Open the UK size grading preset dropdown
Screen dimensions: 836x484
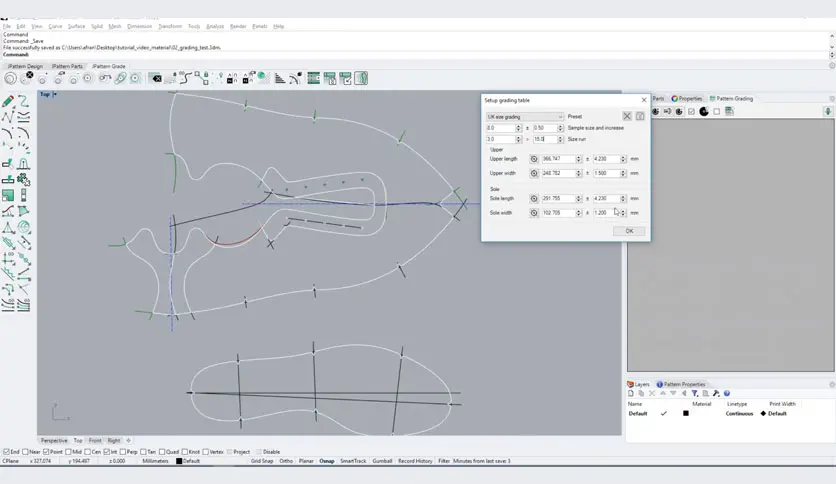(x=525, y=117)
